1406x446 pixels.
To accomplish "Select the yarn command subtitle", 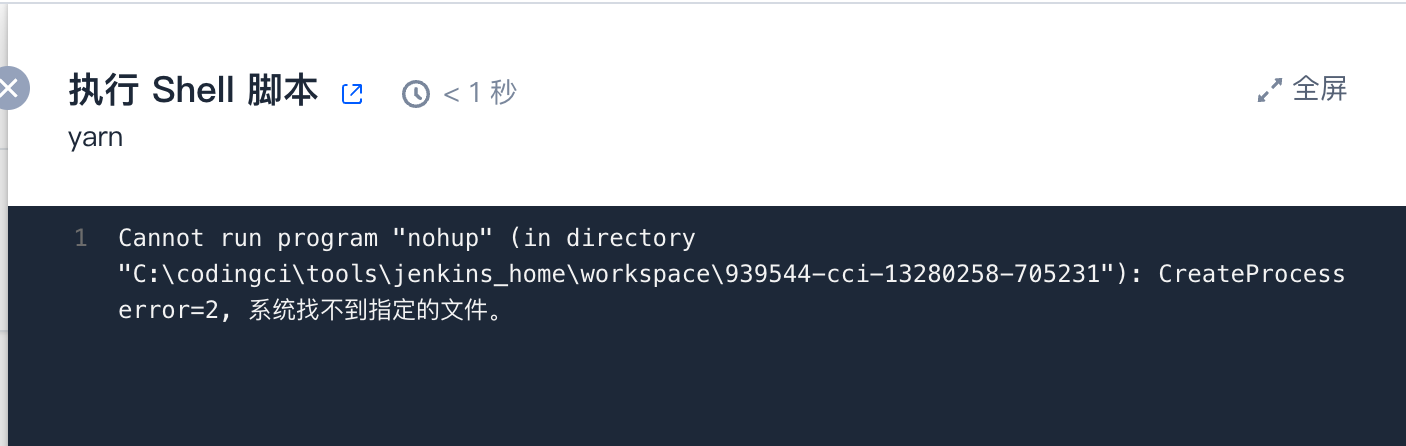I will click(x=95, y=138).
